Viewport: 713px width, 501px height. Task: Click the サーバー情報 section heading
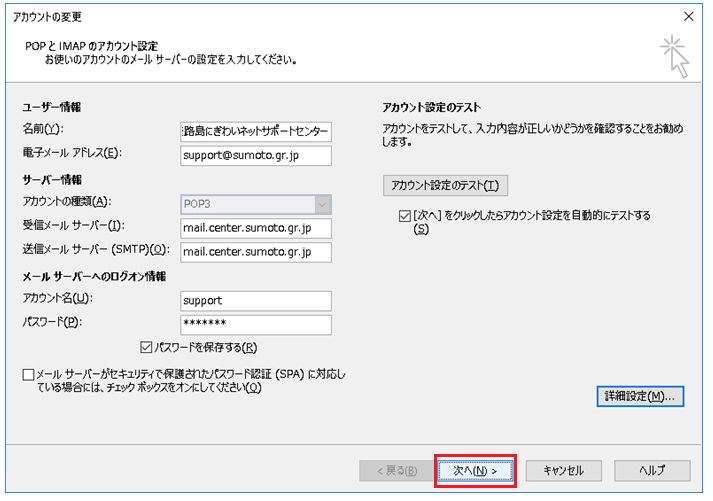pos(52,180)
